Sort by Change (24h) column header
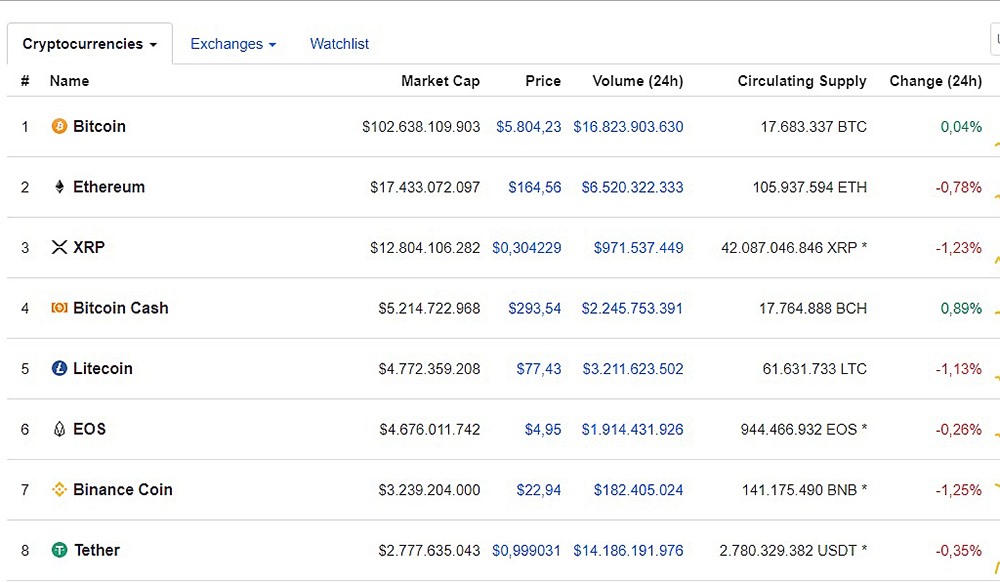The image size is (1000, 583). point(935,81)
